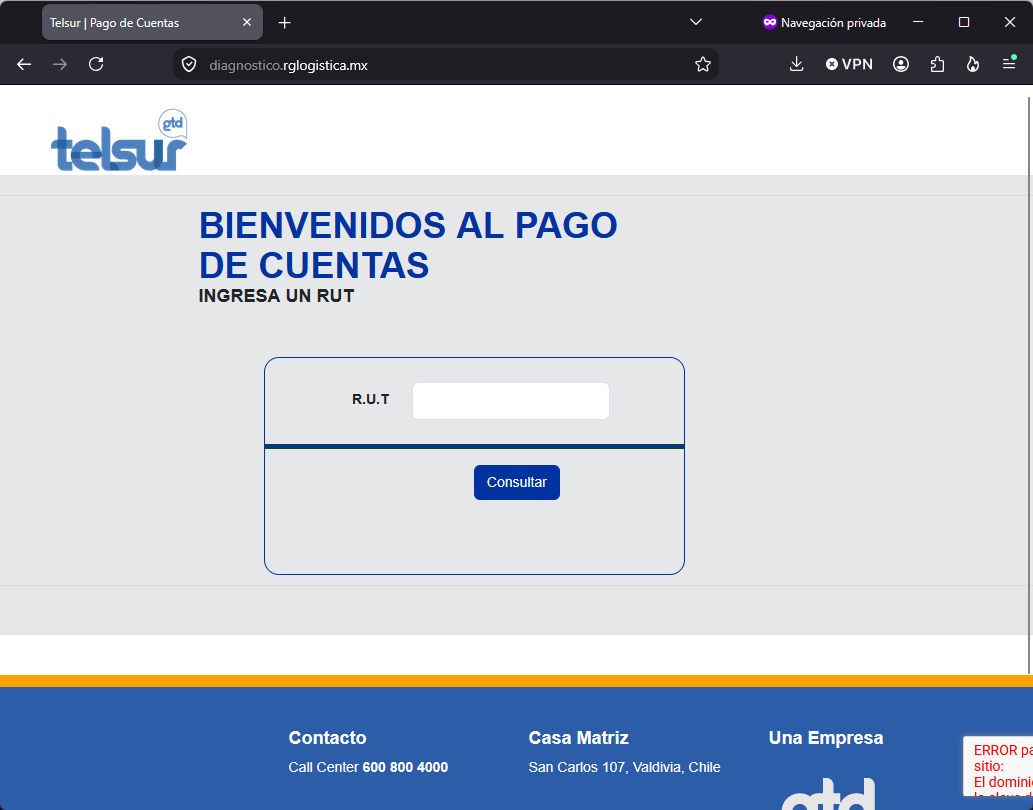Click the Una Empresa footer heading
Image resolution: width=1033 pixels, height=810 pixels.
click(825, 738)
